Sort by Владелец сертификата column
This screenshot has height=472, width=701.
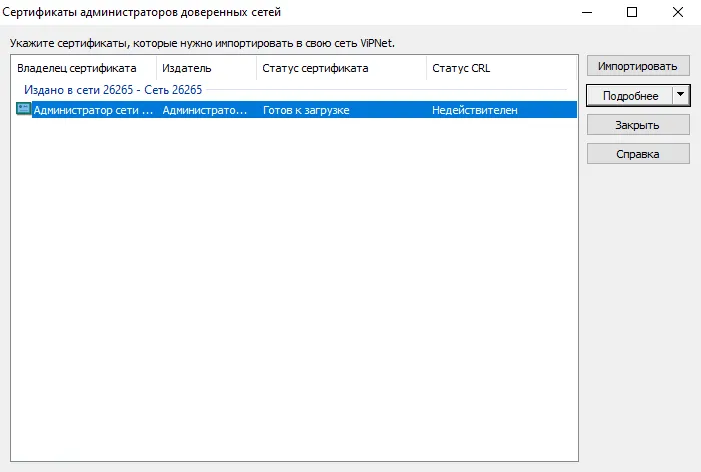pyautogui.click(x=84, y=68)
